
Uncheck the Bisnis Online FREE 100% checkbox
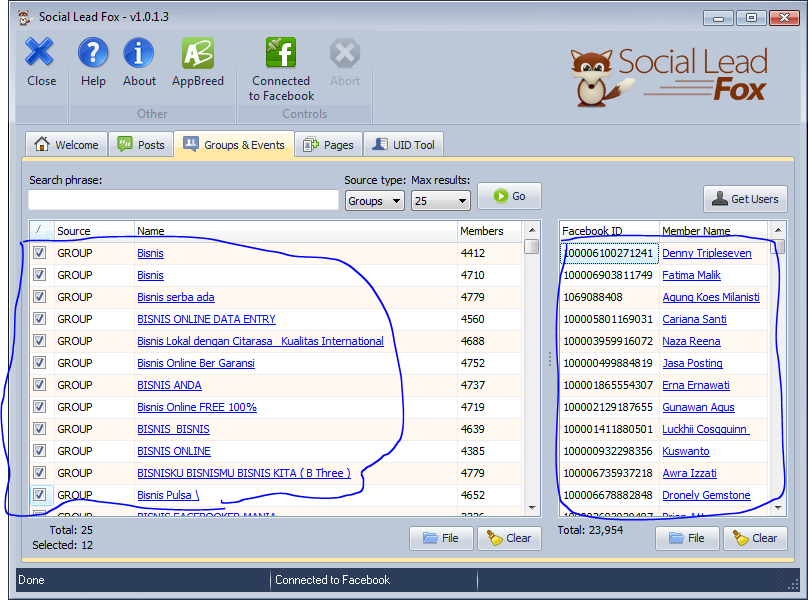(40, 407)
